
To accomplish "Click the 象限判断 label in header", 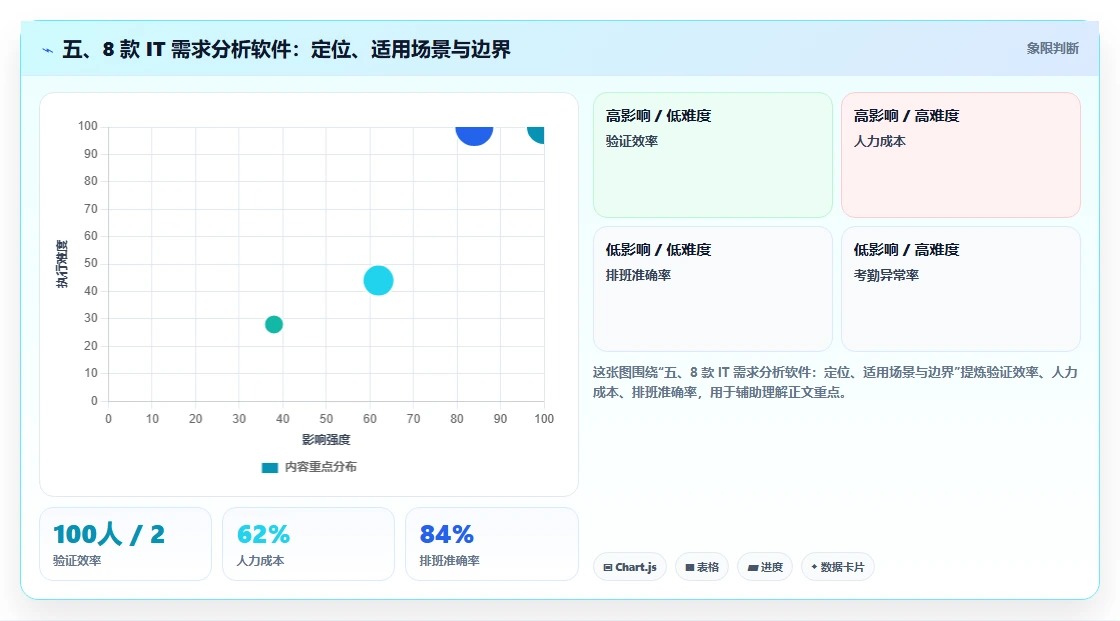I will 1052,49.
